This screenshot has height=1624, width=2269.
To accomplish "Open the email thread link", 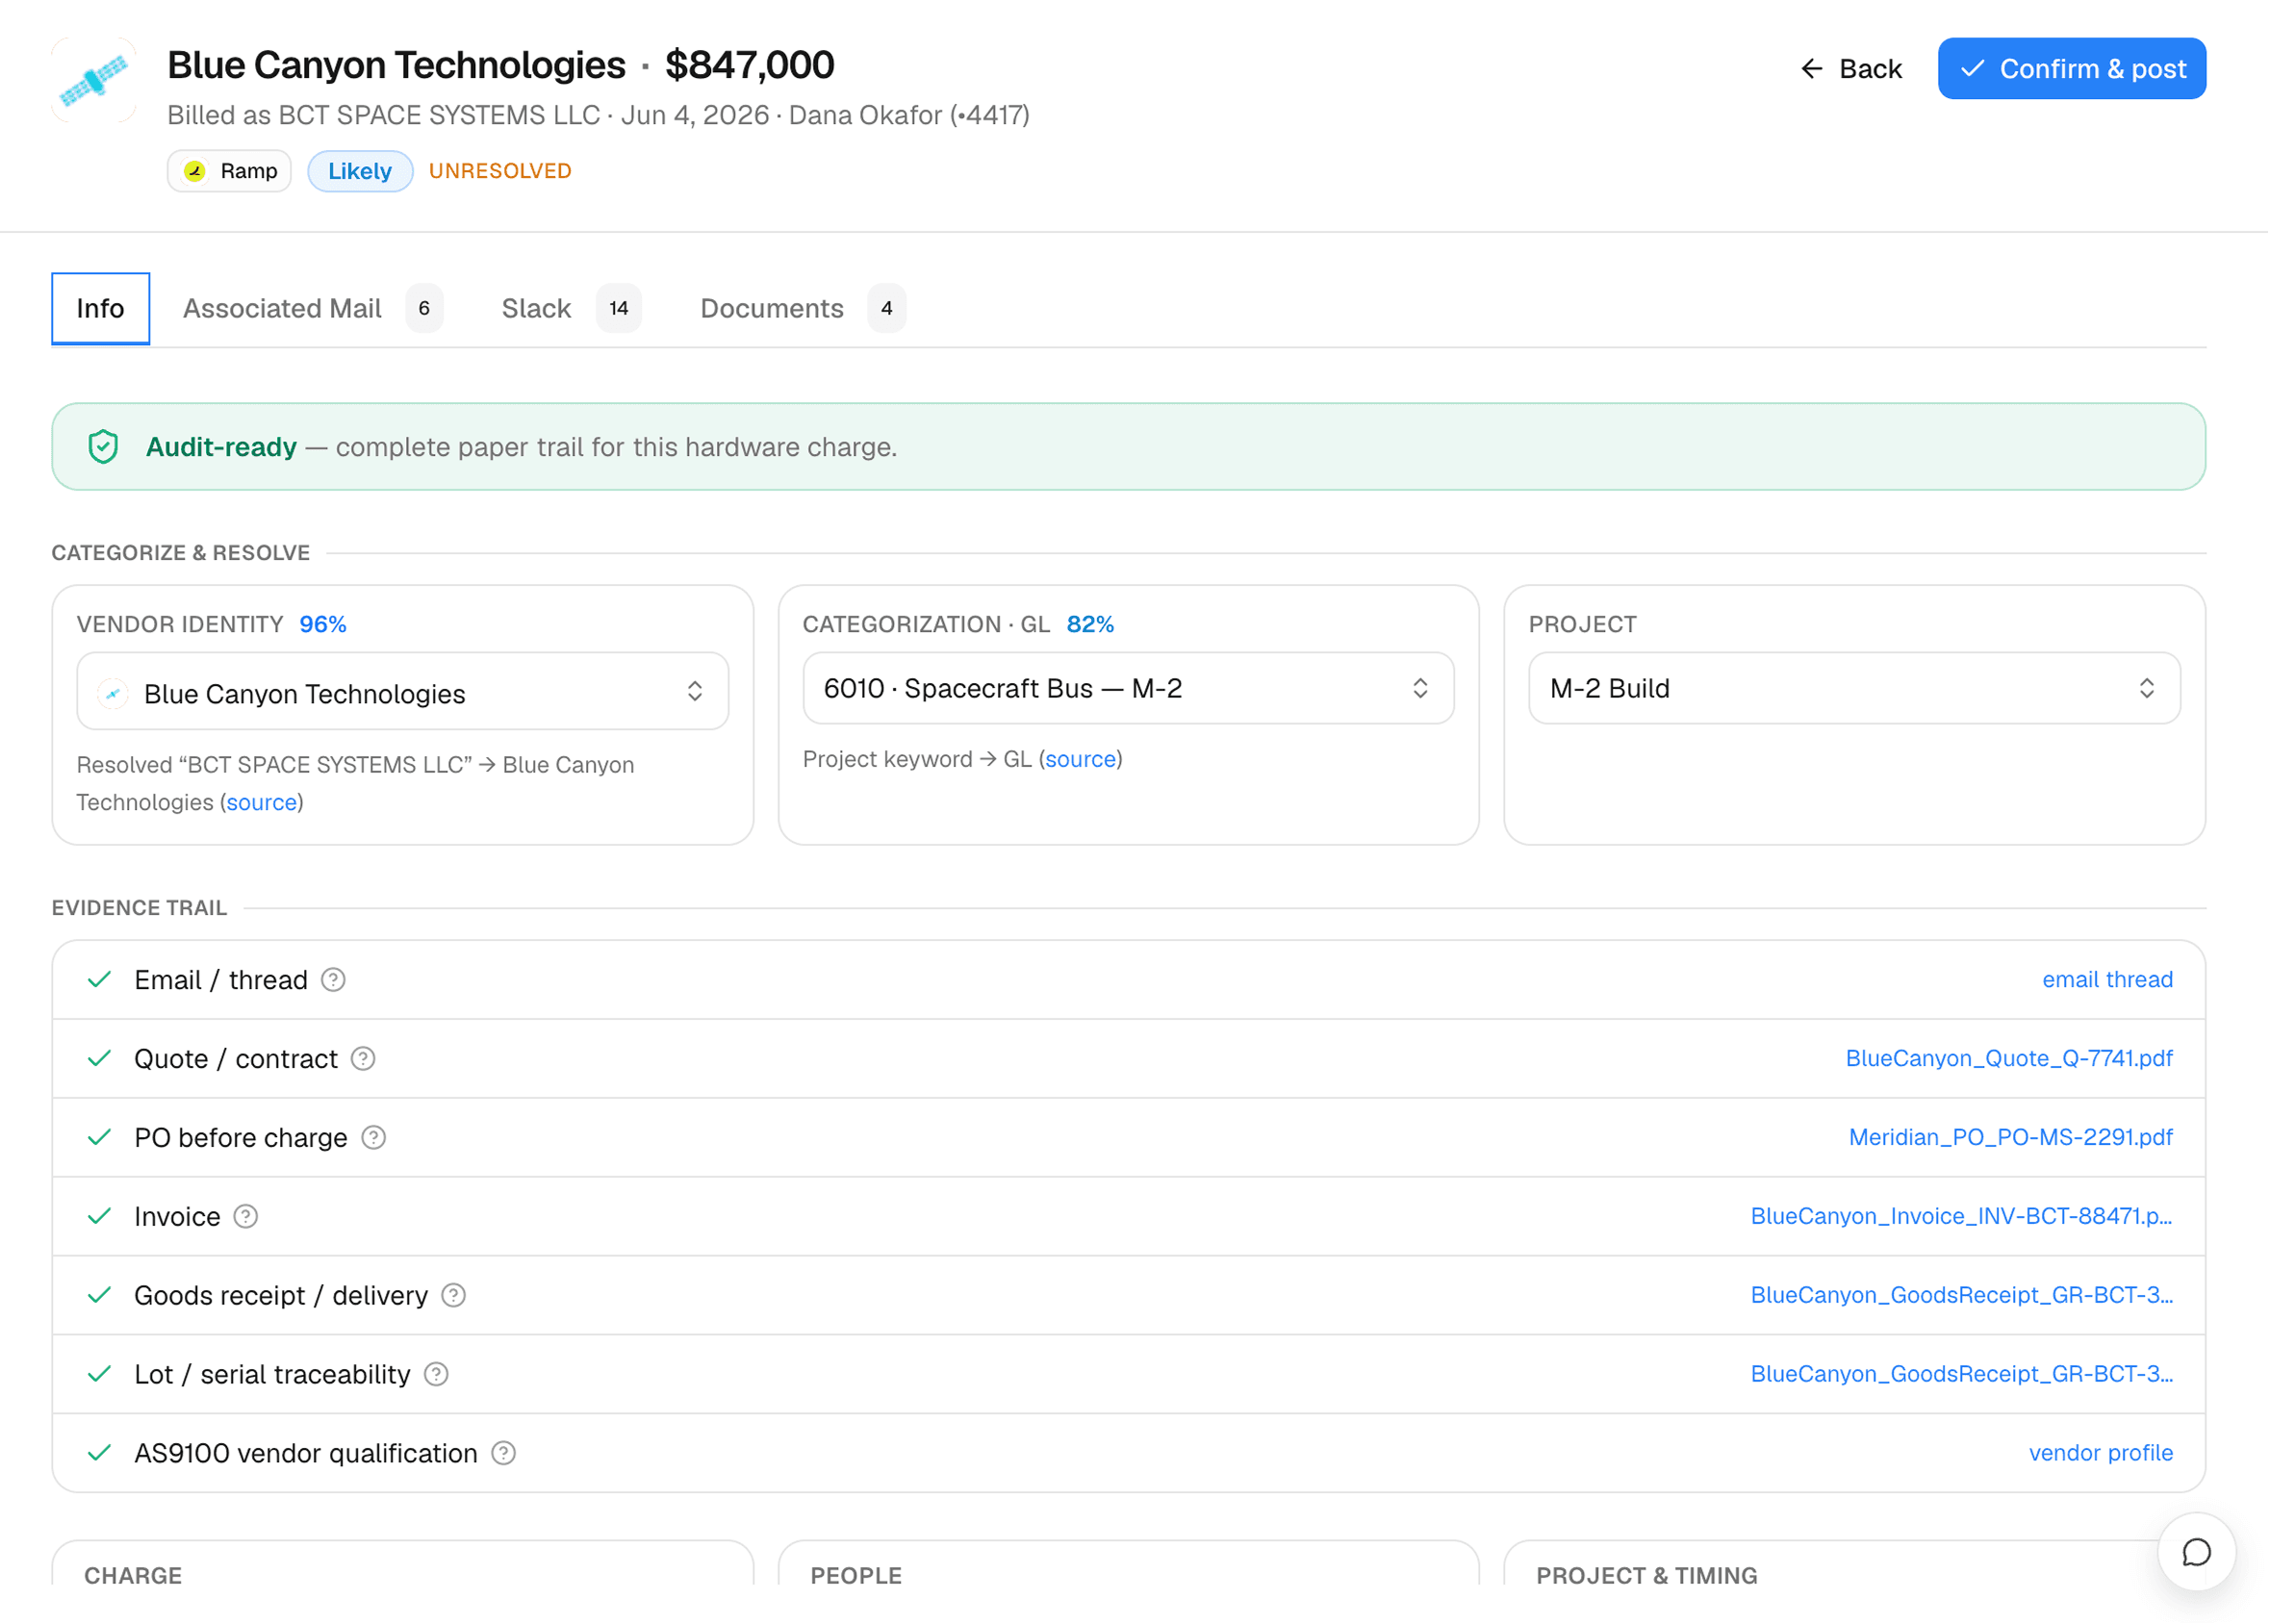I will pyautogui.click(x=2107, y=980).
